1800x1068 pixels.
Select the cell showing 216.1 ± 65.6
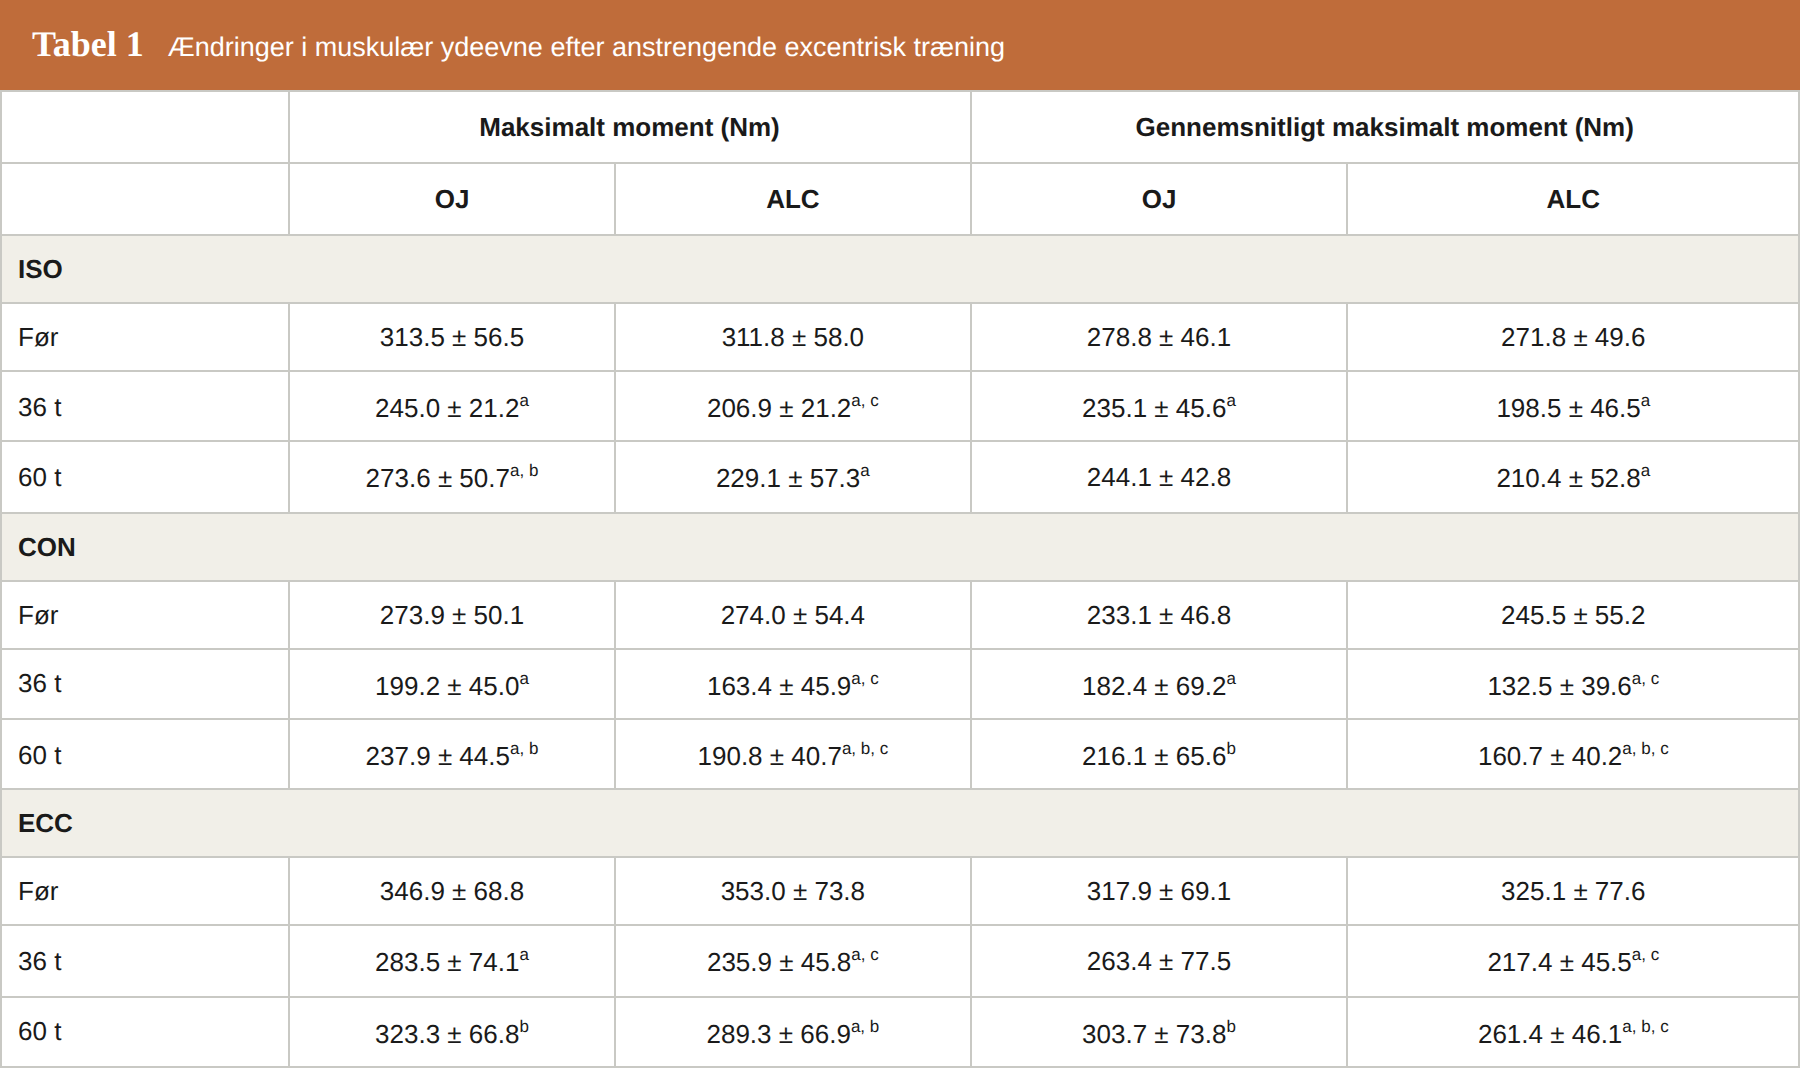(x=1159, y=755)
